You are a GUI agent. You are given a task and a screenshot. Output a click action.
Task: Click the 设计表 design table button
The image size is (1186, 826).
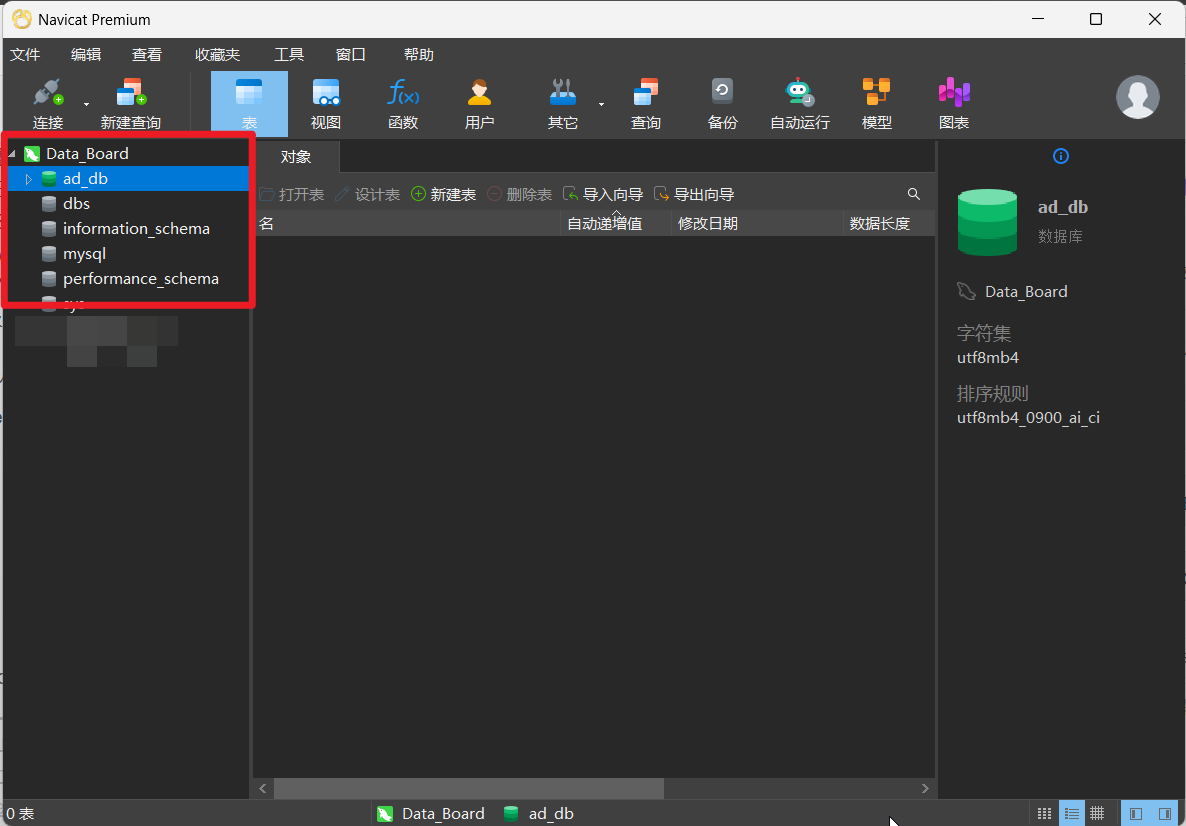tap(368, 194)
